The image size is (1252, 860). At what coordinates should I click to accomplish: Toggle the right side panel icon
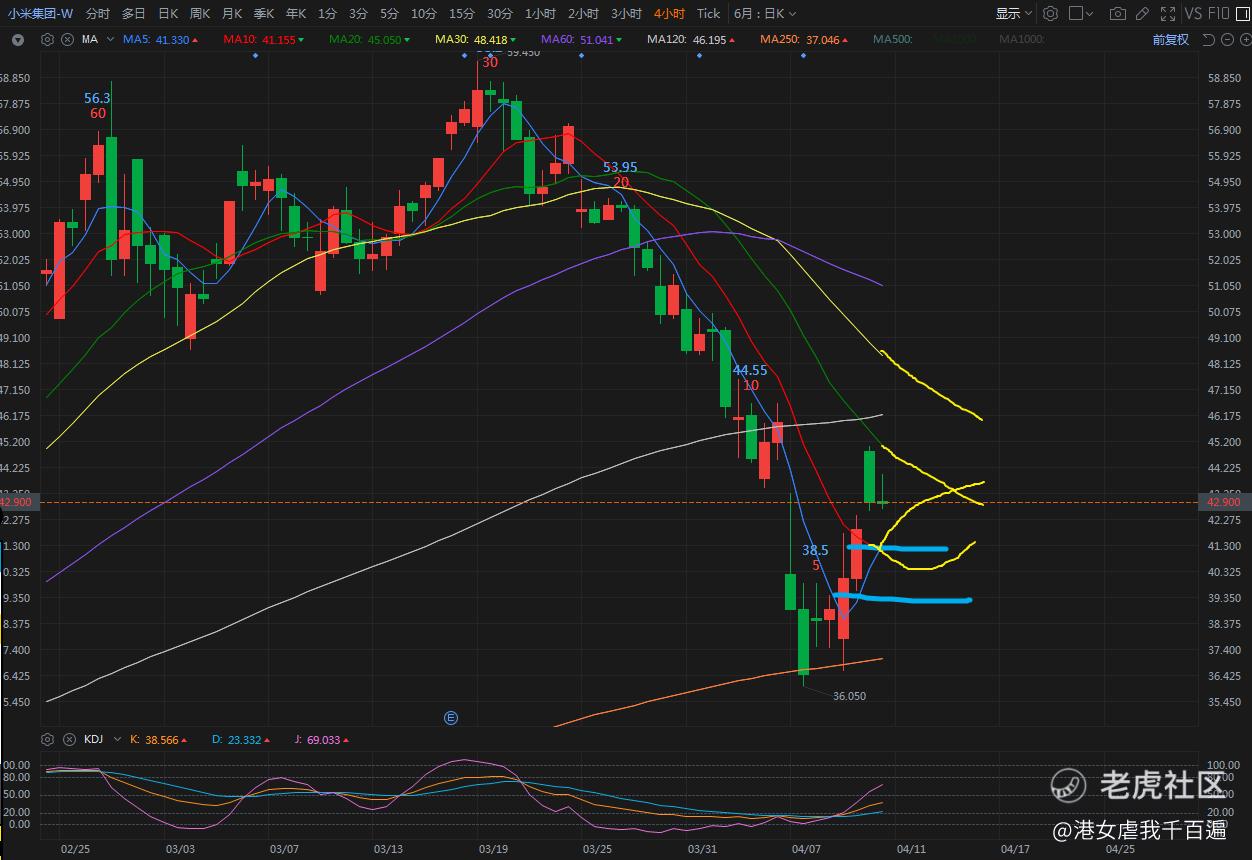tap(1243, 13)
